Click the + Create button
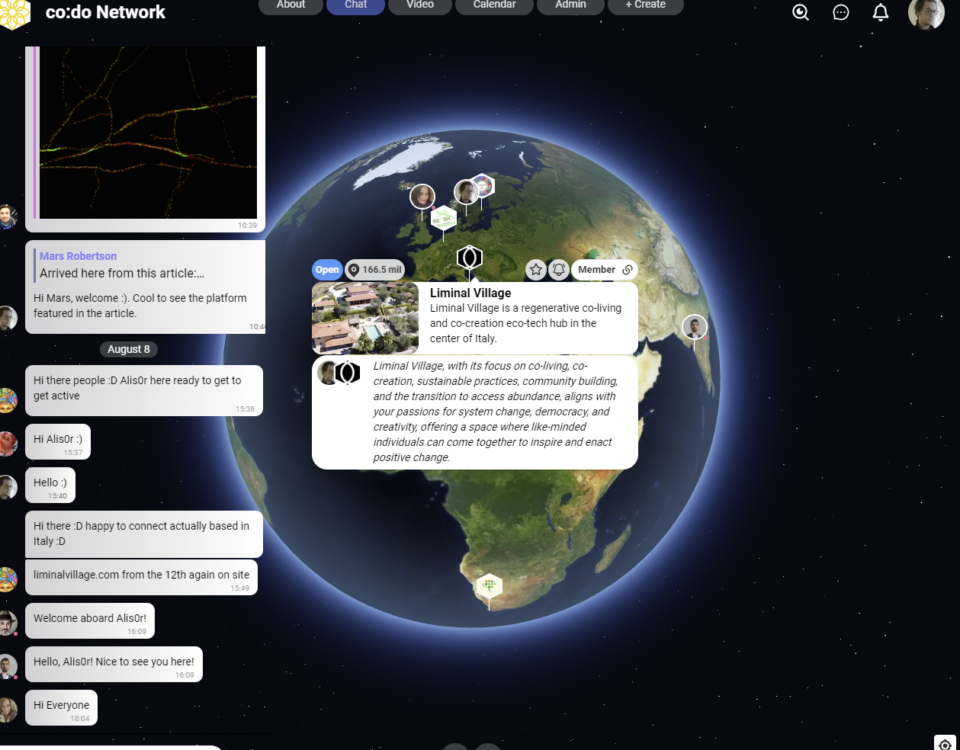 point(645,5)
